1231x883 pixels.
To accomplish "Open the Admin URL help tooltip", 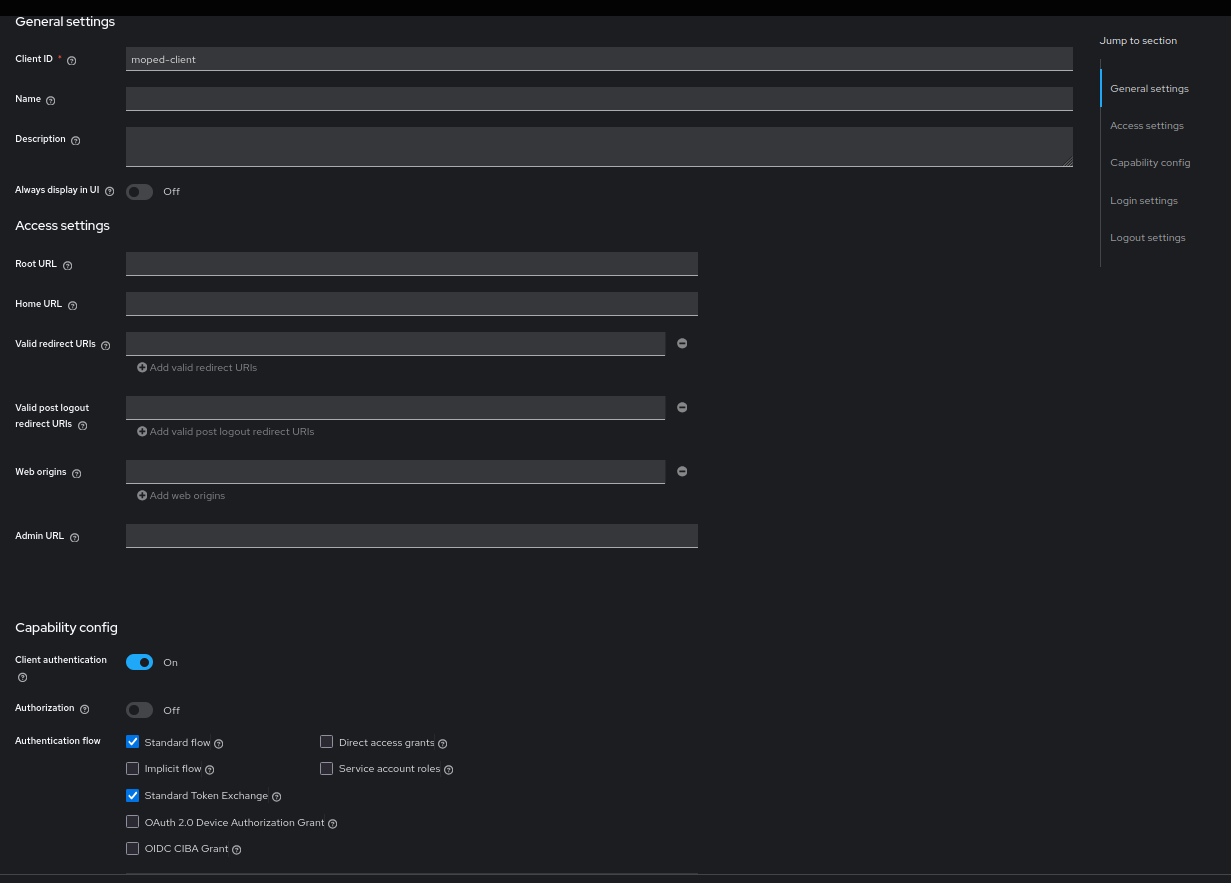I will coord(74,537).
